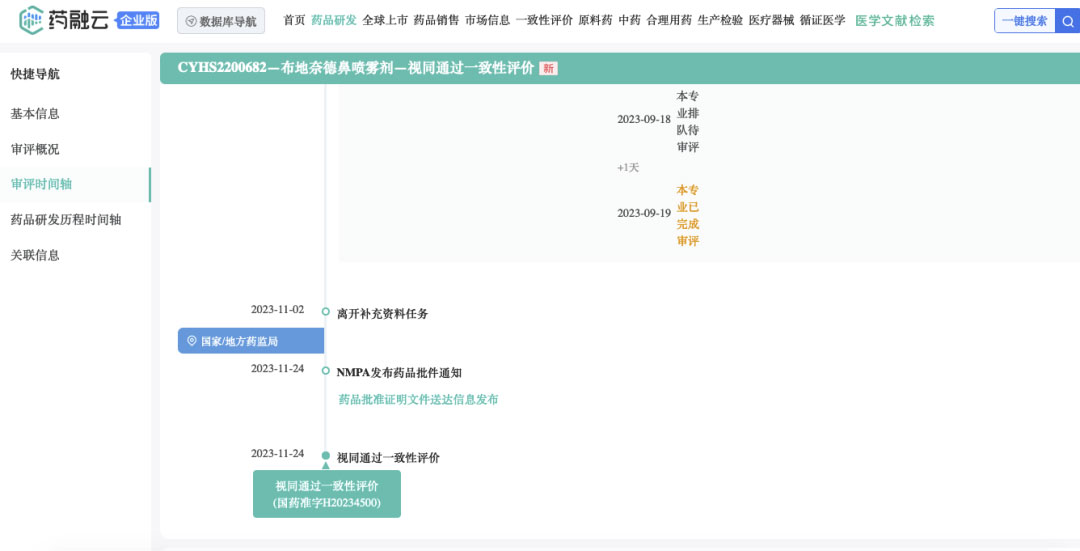1080x551 pixels.
Task: Open the 数据库导航 button
Action: 221,21
